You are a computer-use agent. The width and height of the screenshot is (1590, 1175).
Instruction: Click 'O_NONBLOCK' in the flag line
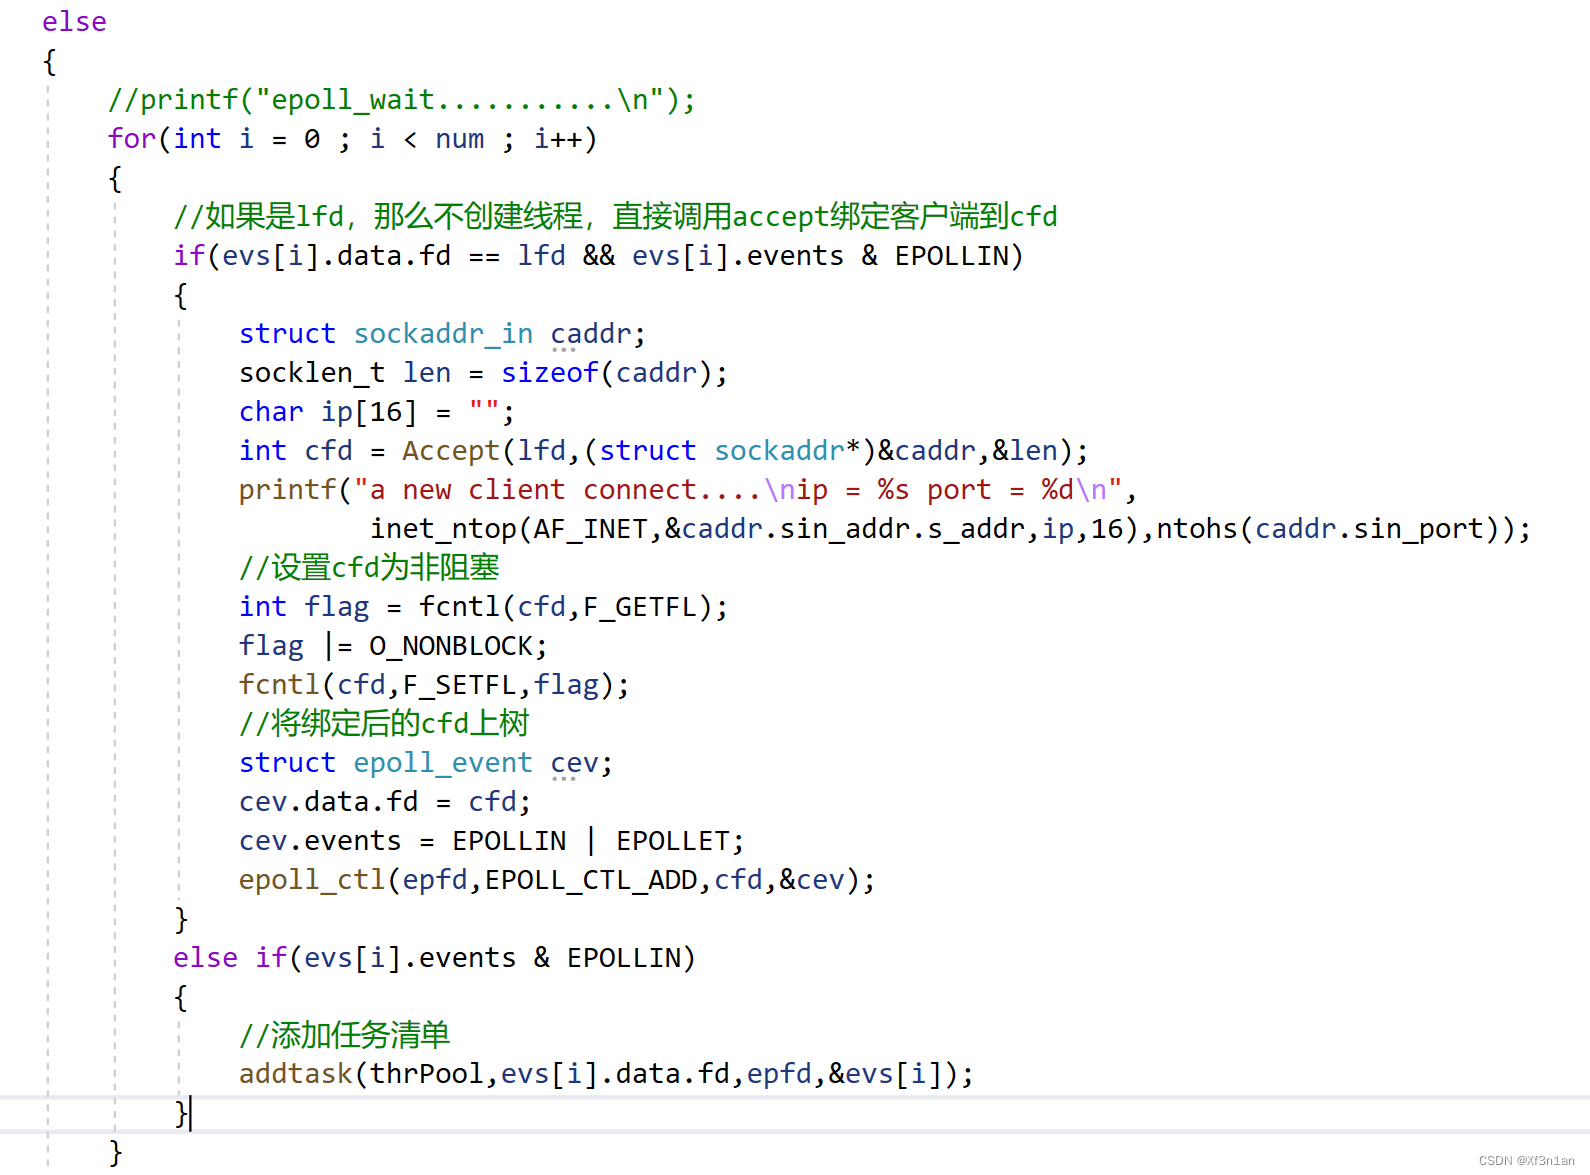coord(451,646)
